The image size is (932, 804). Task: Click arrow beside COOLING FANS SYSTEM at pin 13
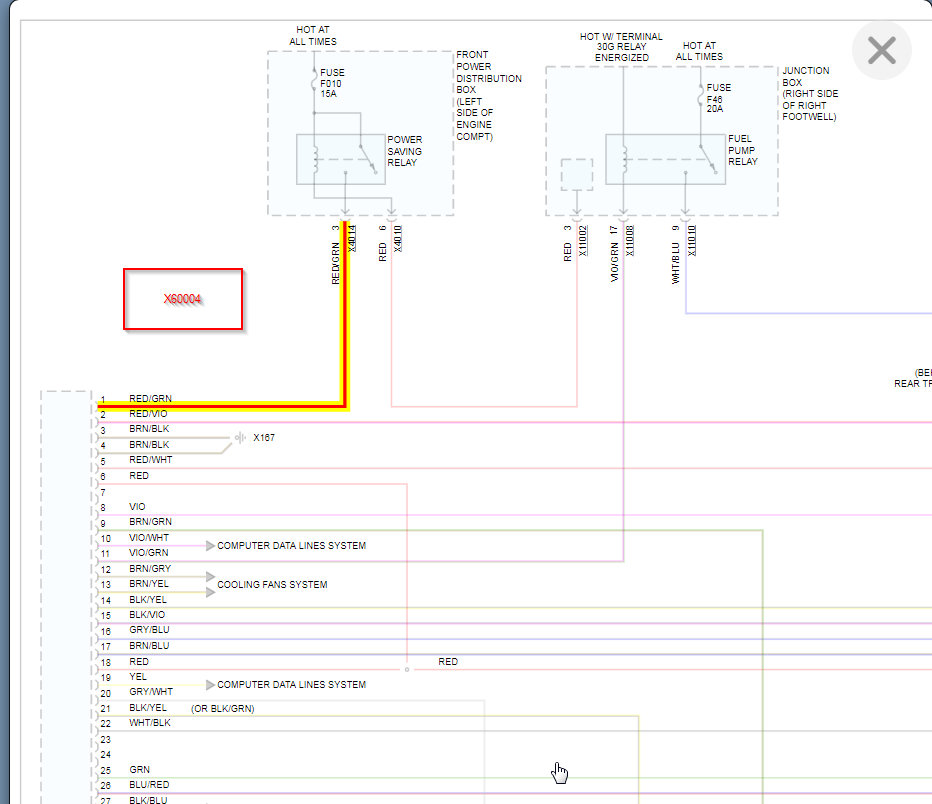[210, 592]
